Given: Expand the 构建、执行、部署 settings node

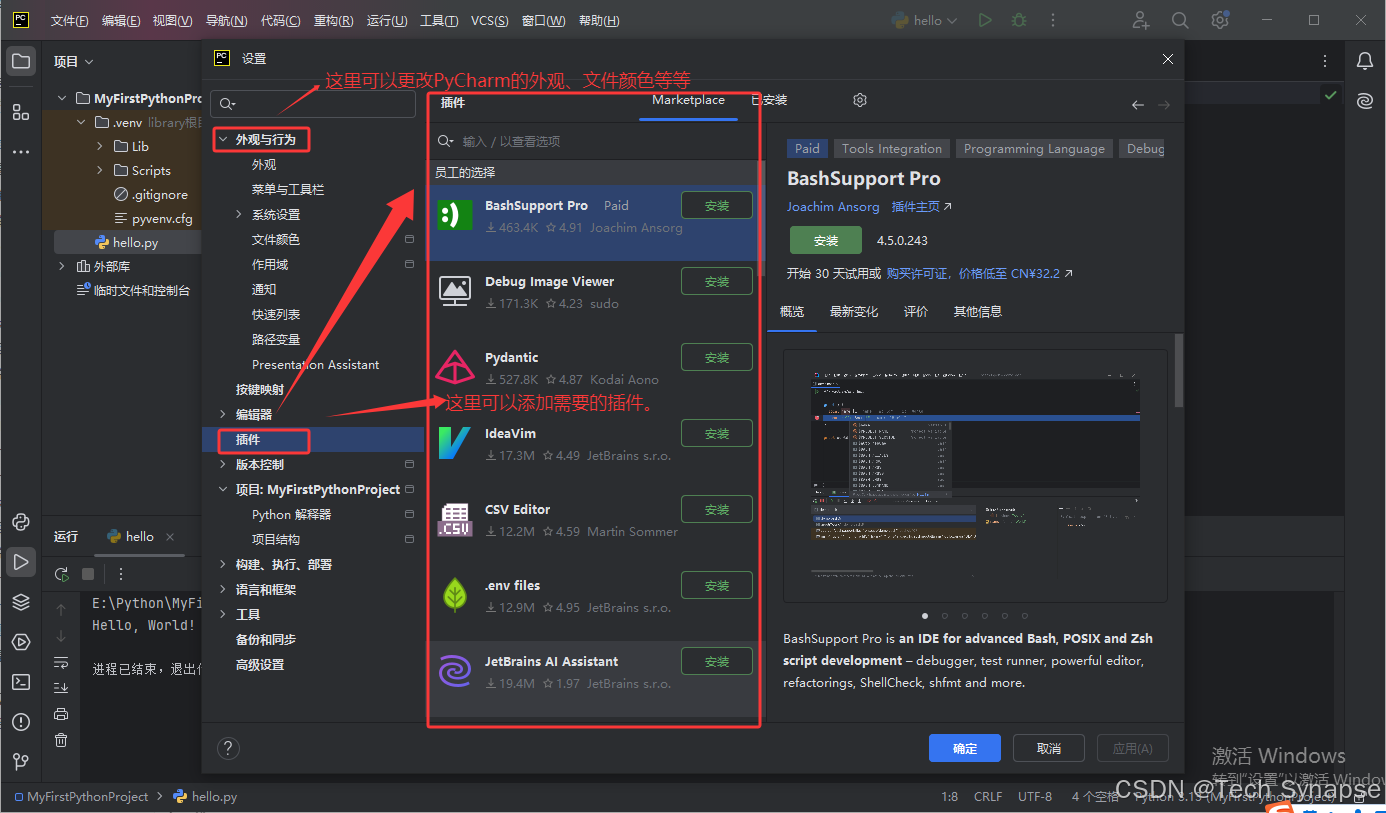Looking at the screenshot, I should pyautogui.click(x=222, y=564).
